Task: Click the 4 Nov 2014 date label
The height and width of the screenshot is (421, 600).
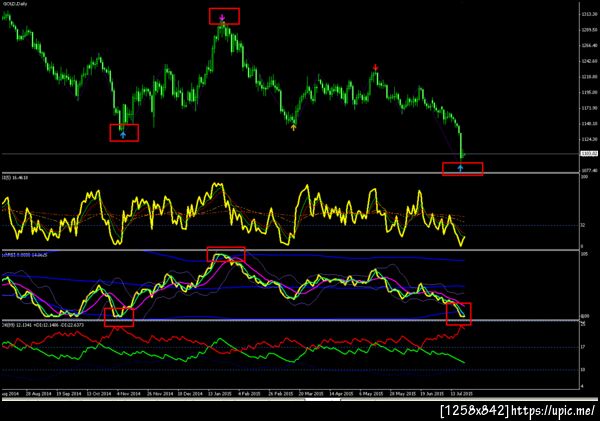Action: click(129, 393)
